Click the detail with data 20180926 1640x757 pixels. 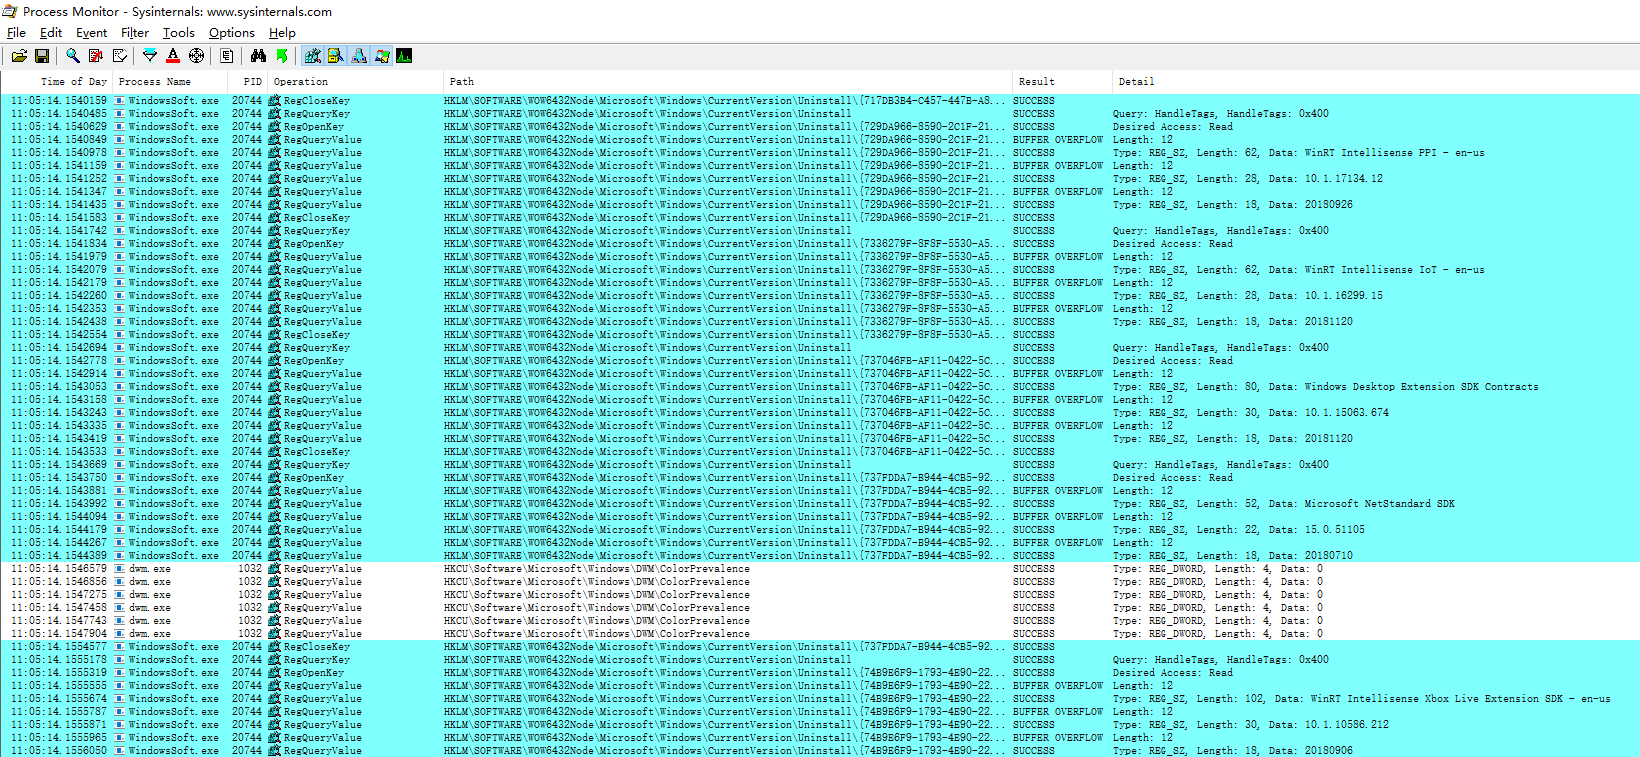click(1233, 205)
